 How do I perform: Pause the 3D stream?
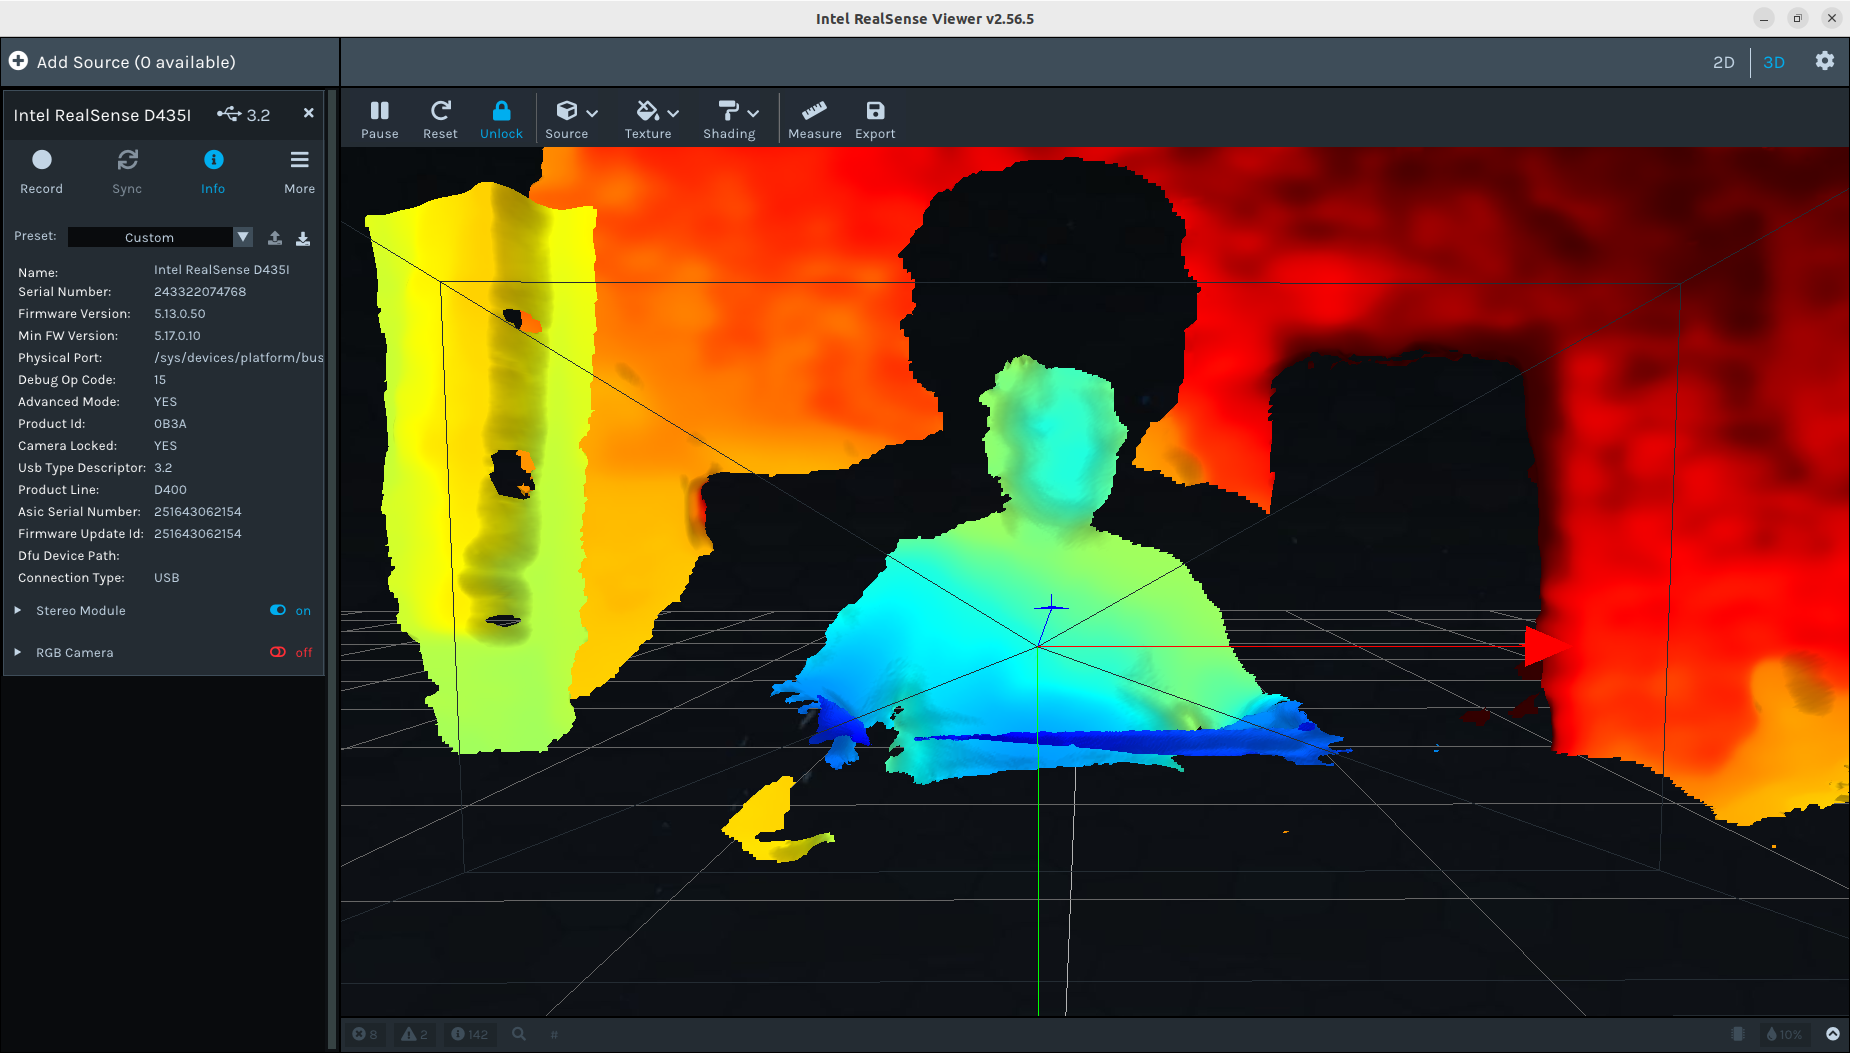click(379, 119)
